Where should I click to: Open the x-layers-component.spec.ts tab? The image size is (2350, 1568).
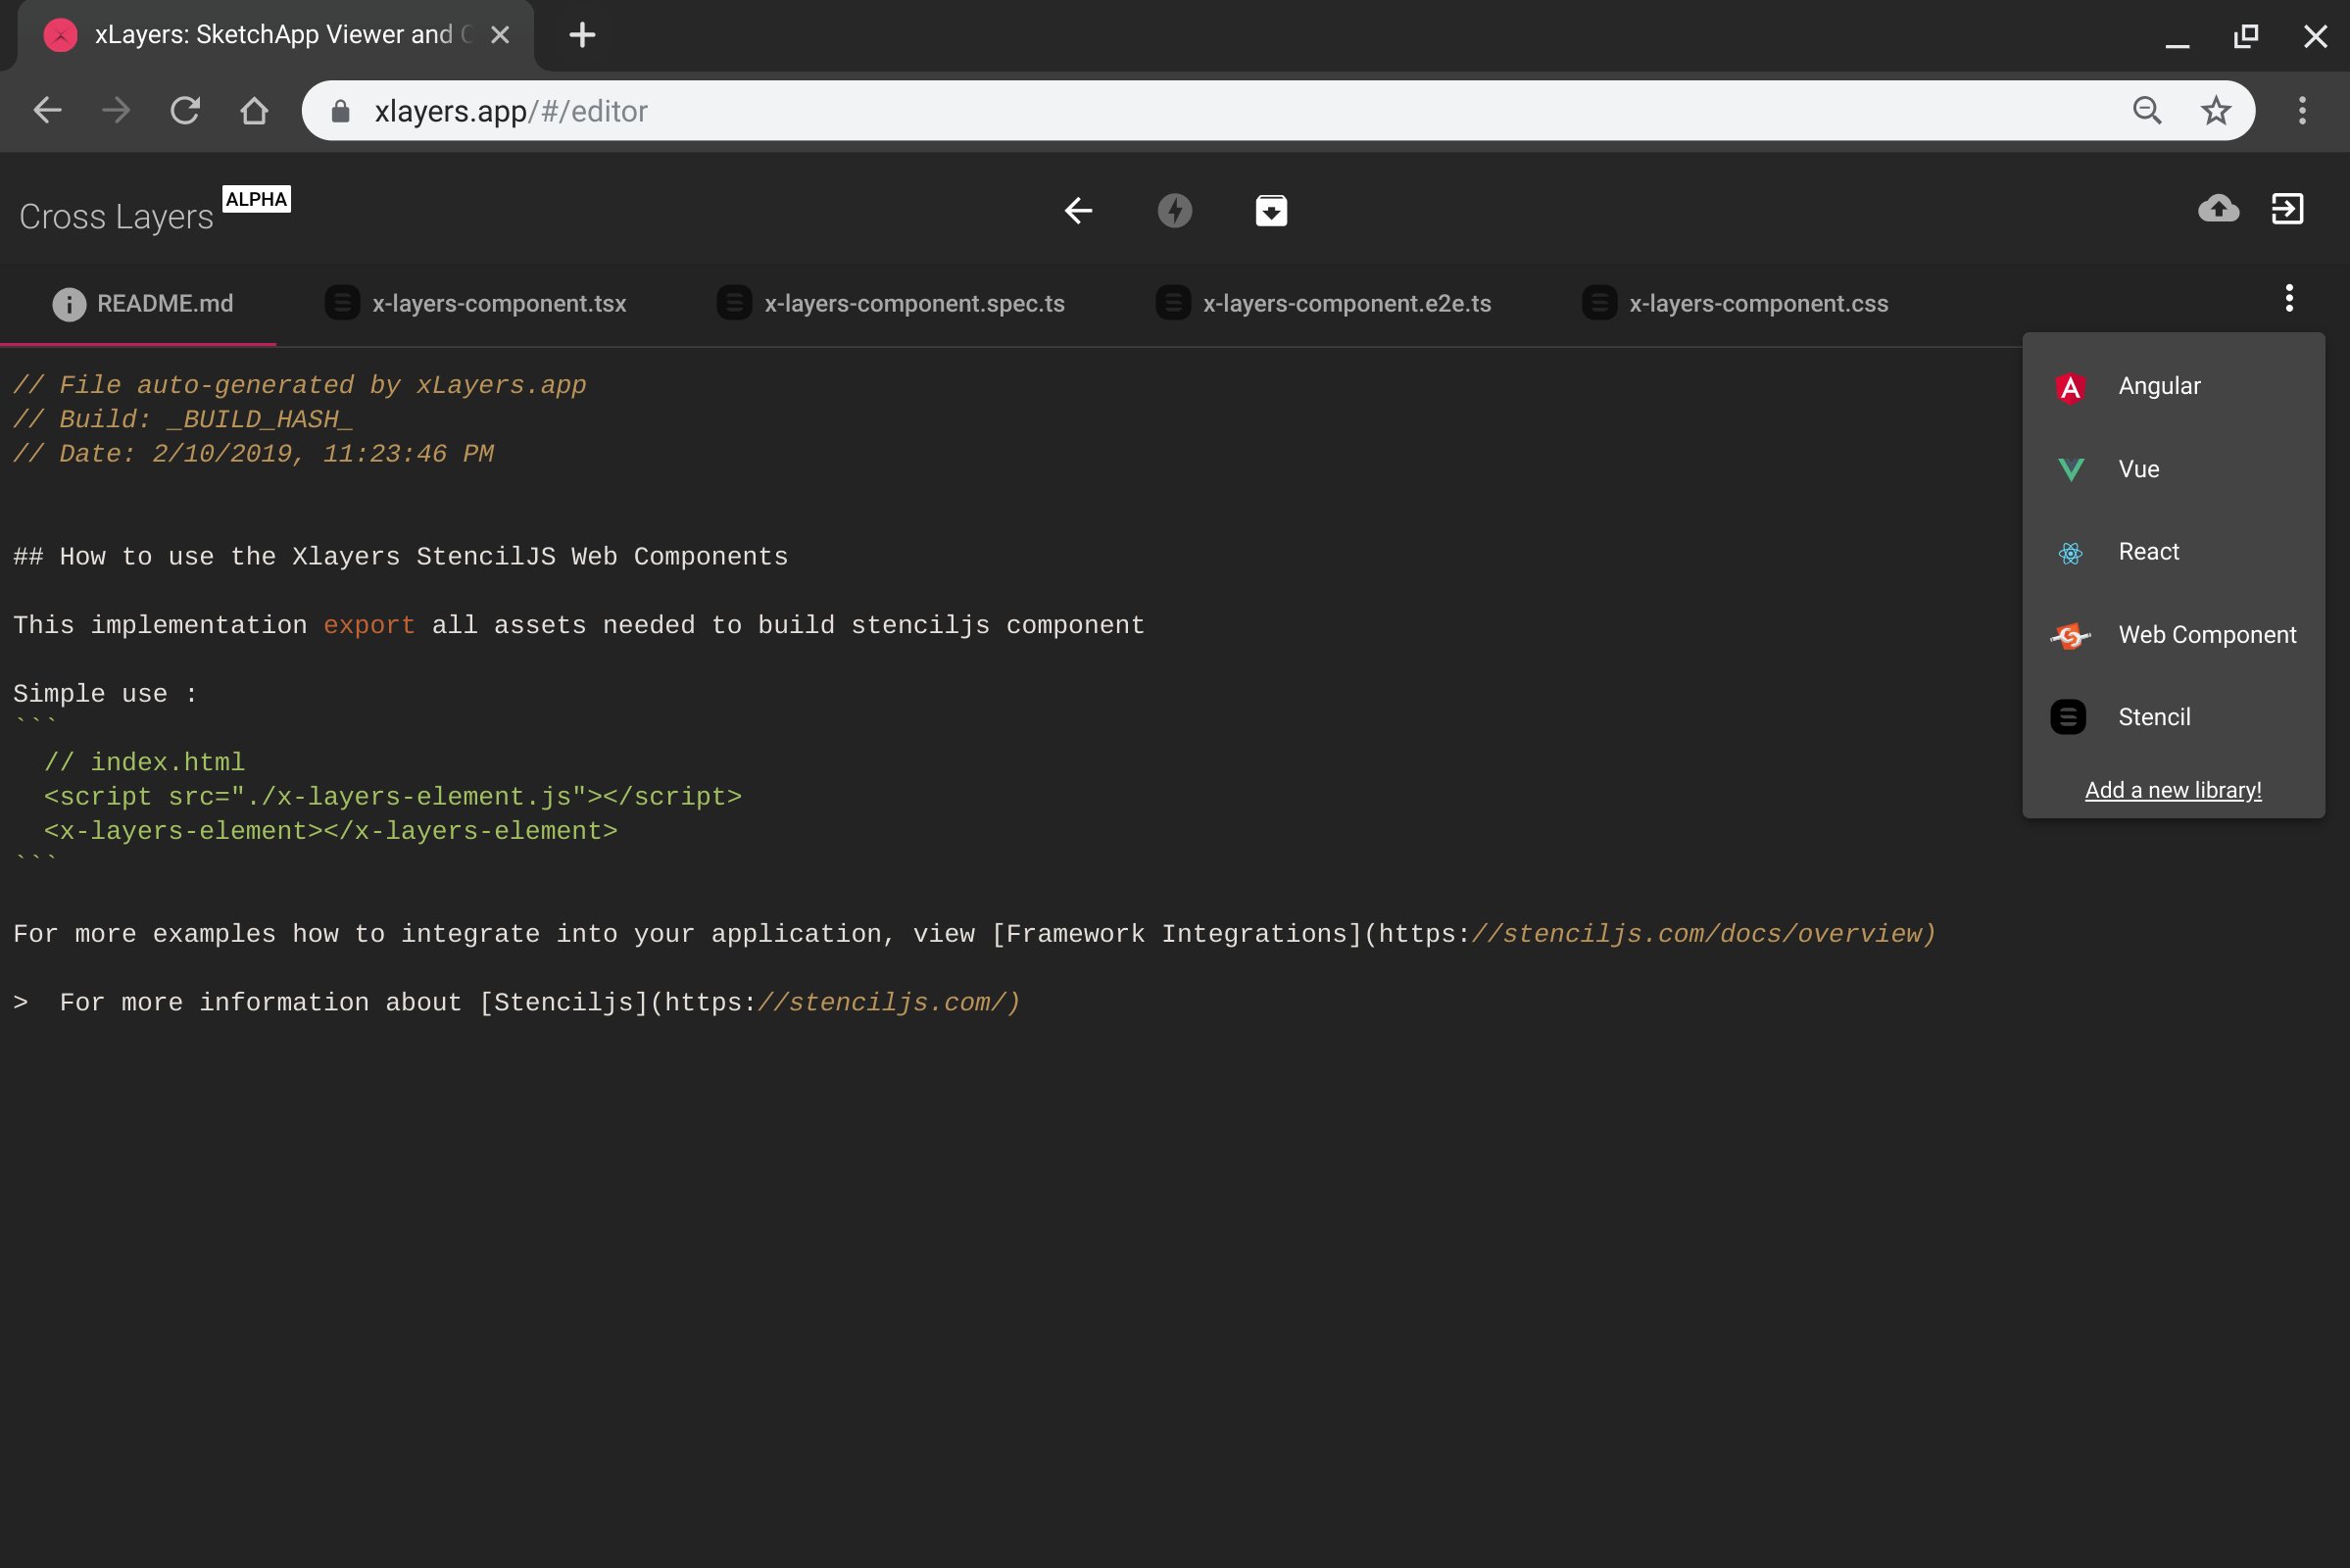click(891, 304)
